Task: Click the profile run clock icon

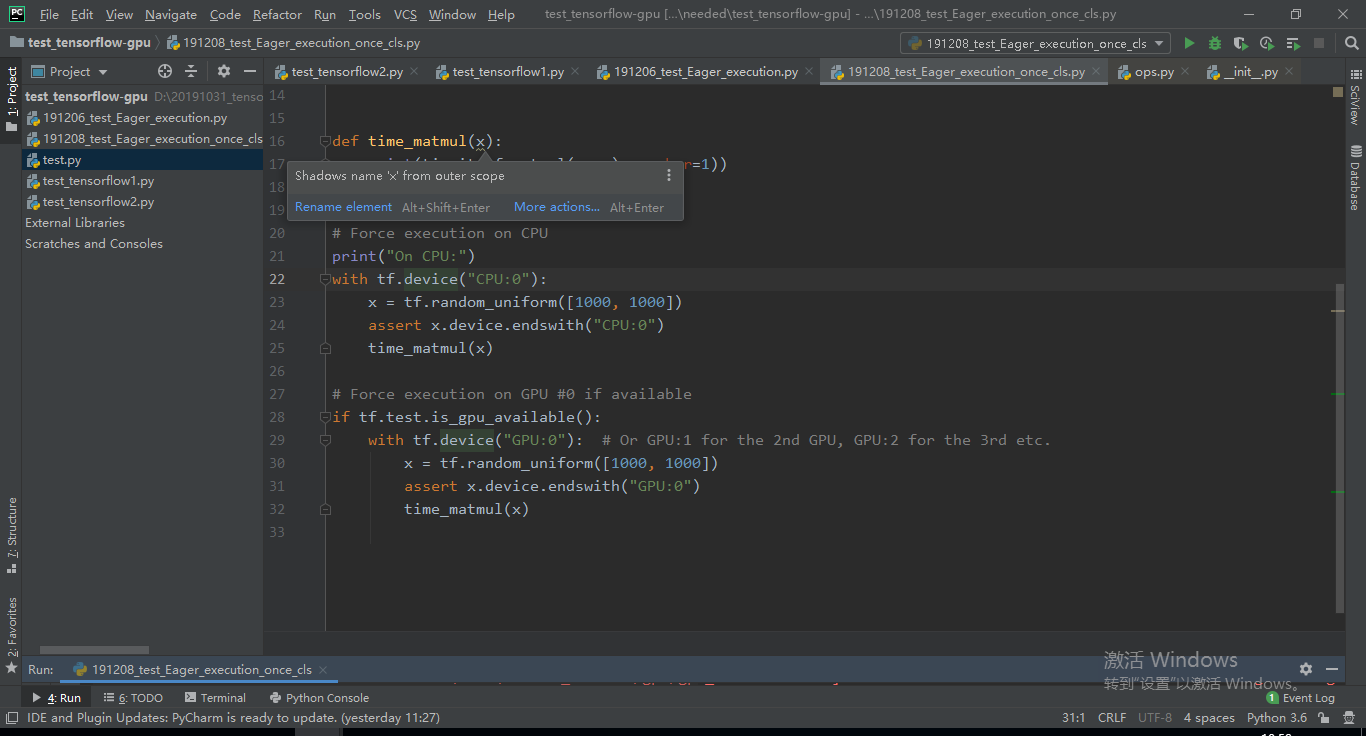Action: [x=1267, y=43]
